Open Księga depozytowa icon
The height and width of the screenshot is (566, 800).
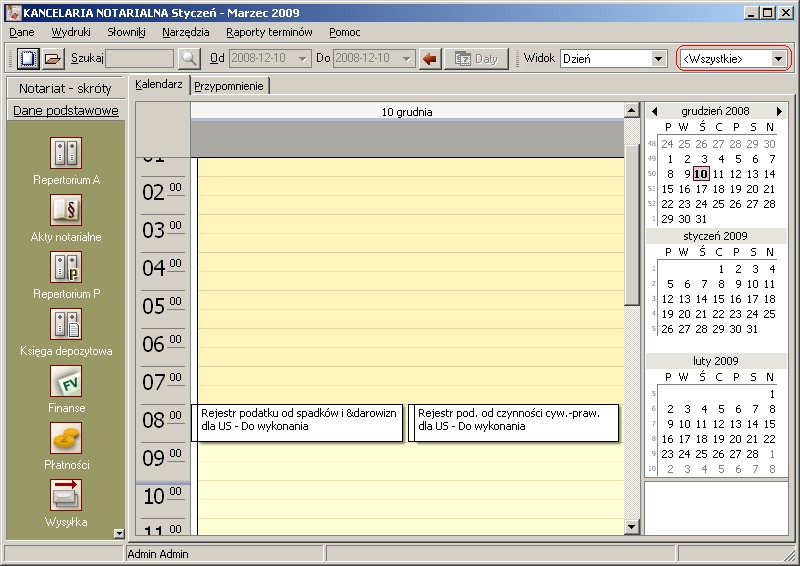click(66, 325)
